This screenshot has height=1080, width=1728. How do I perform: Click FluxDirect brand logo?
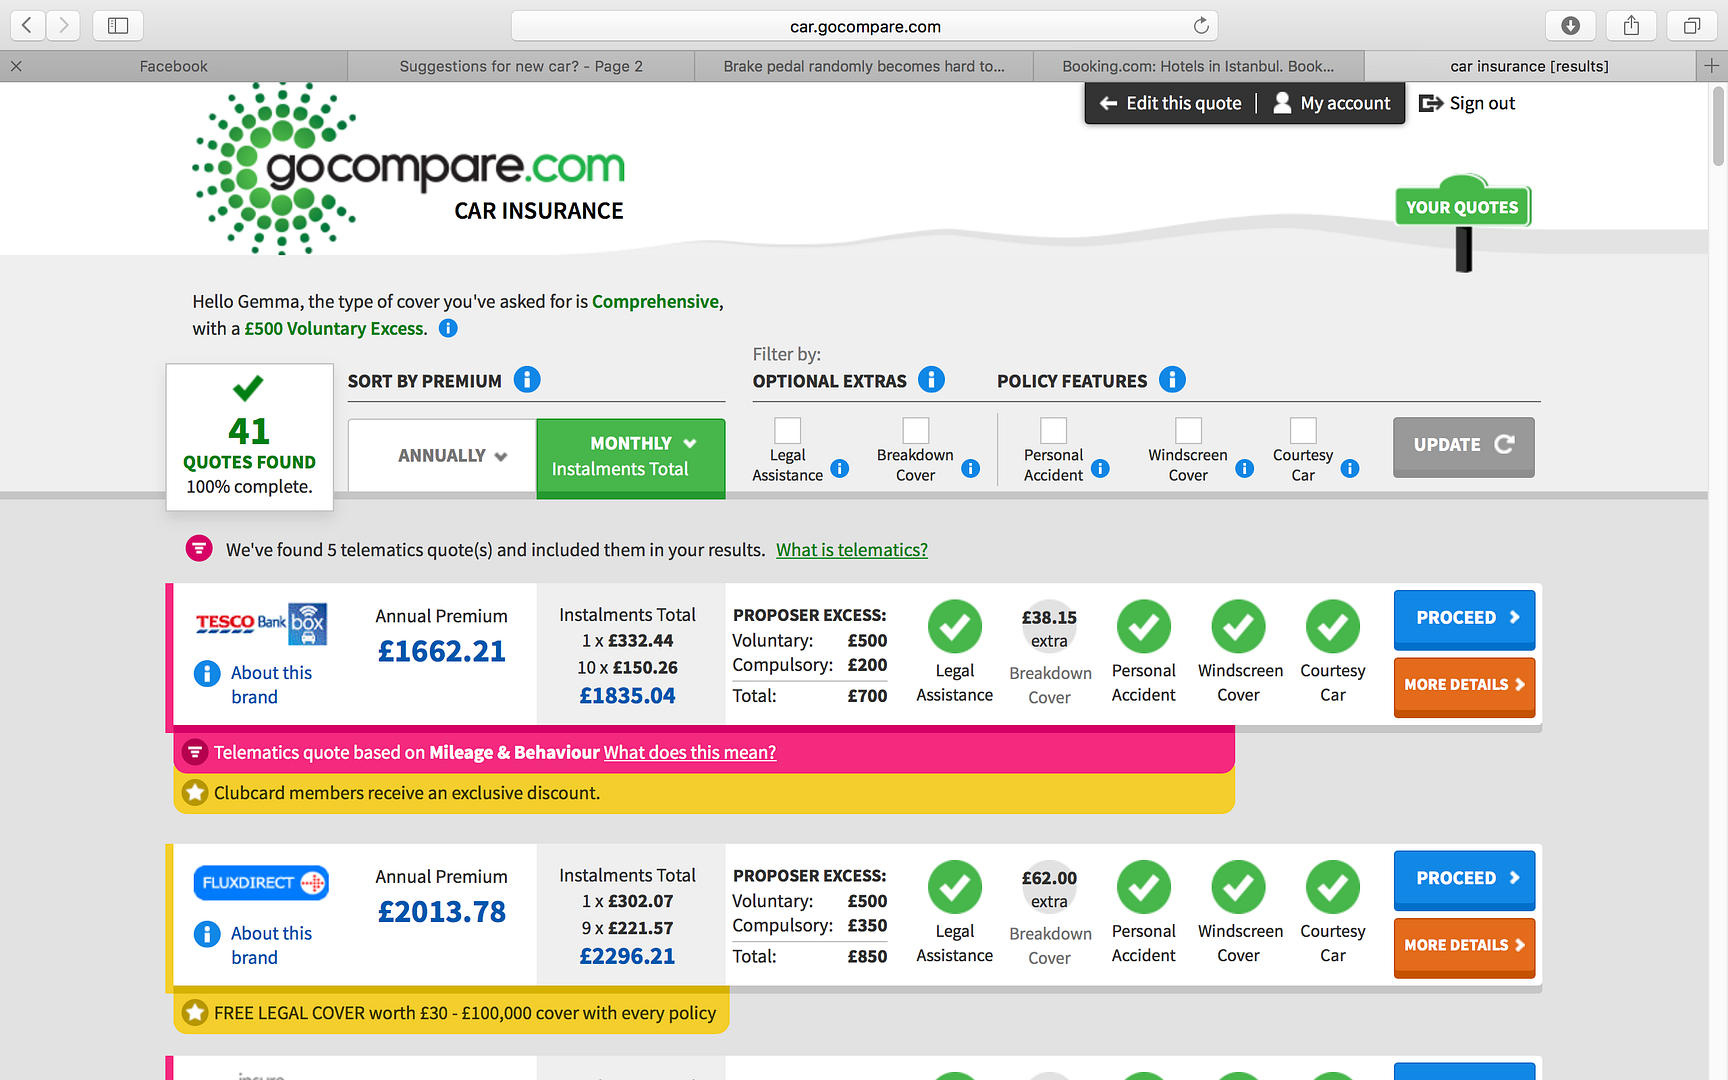coord(261,883)
